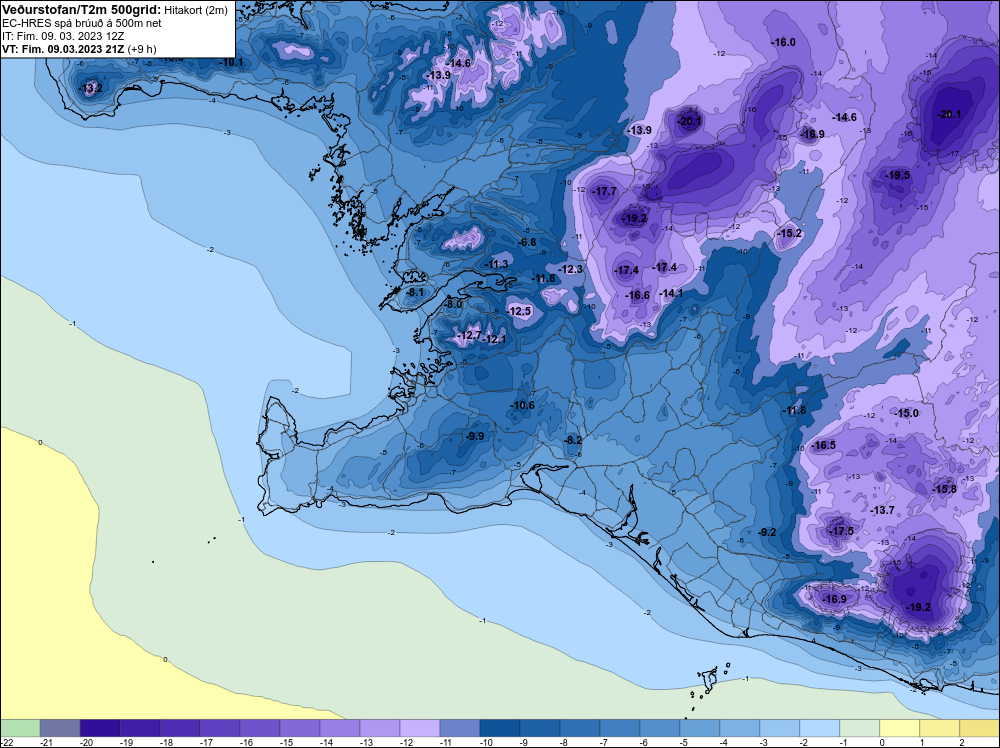Pick the dark blue legend swatch between -10 and -9

[x=499, y=728]
